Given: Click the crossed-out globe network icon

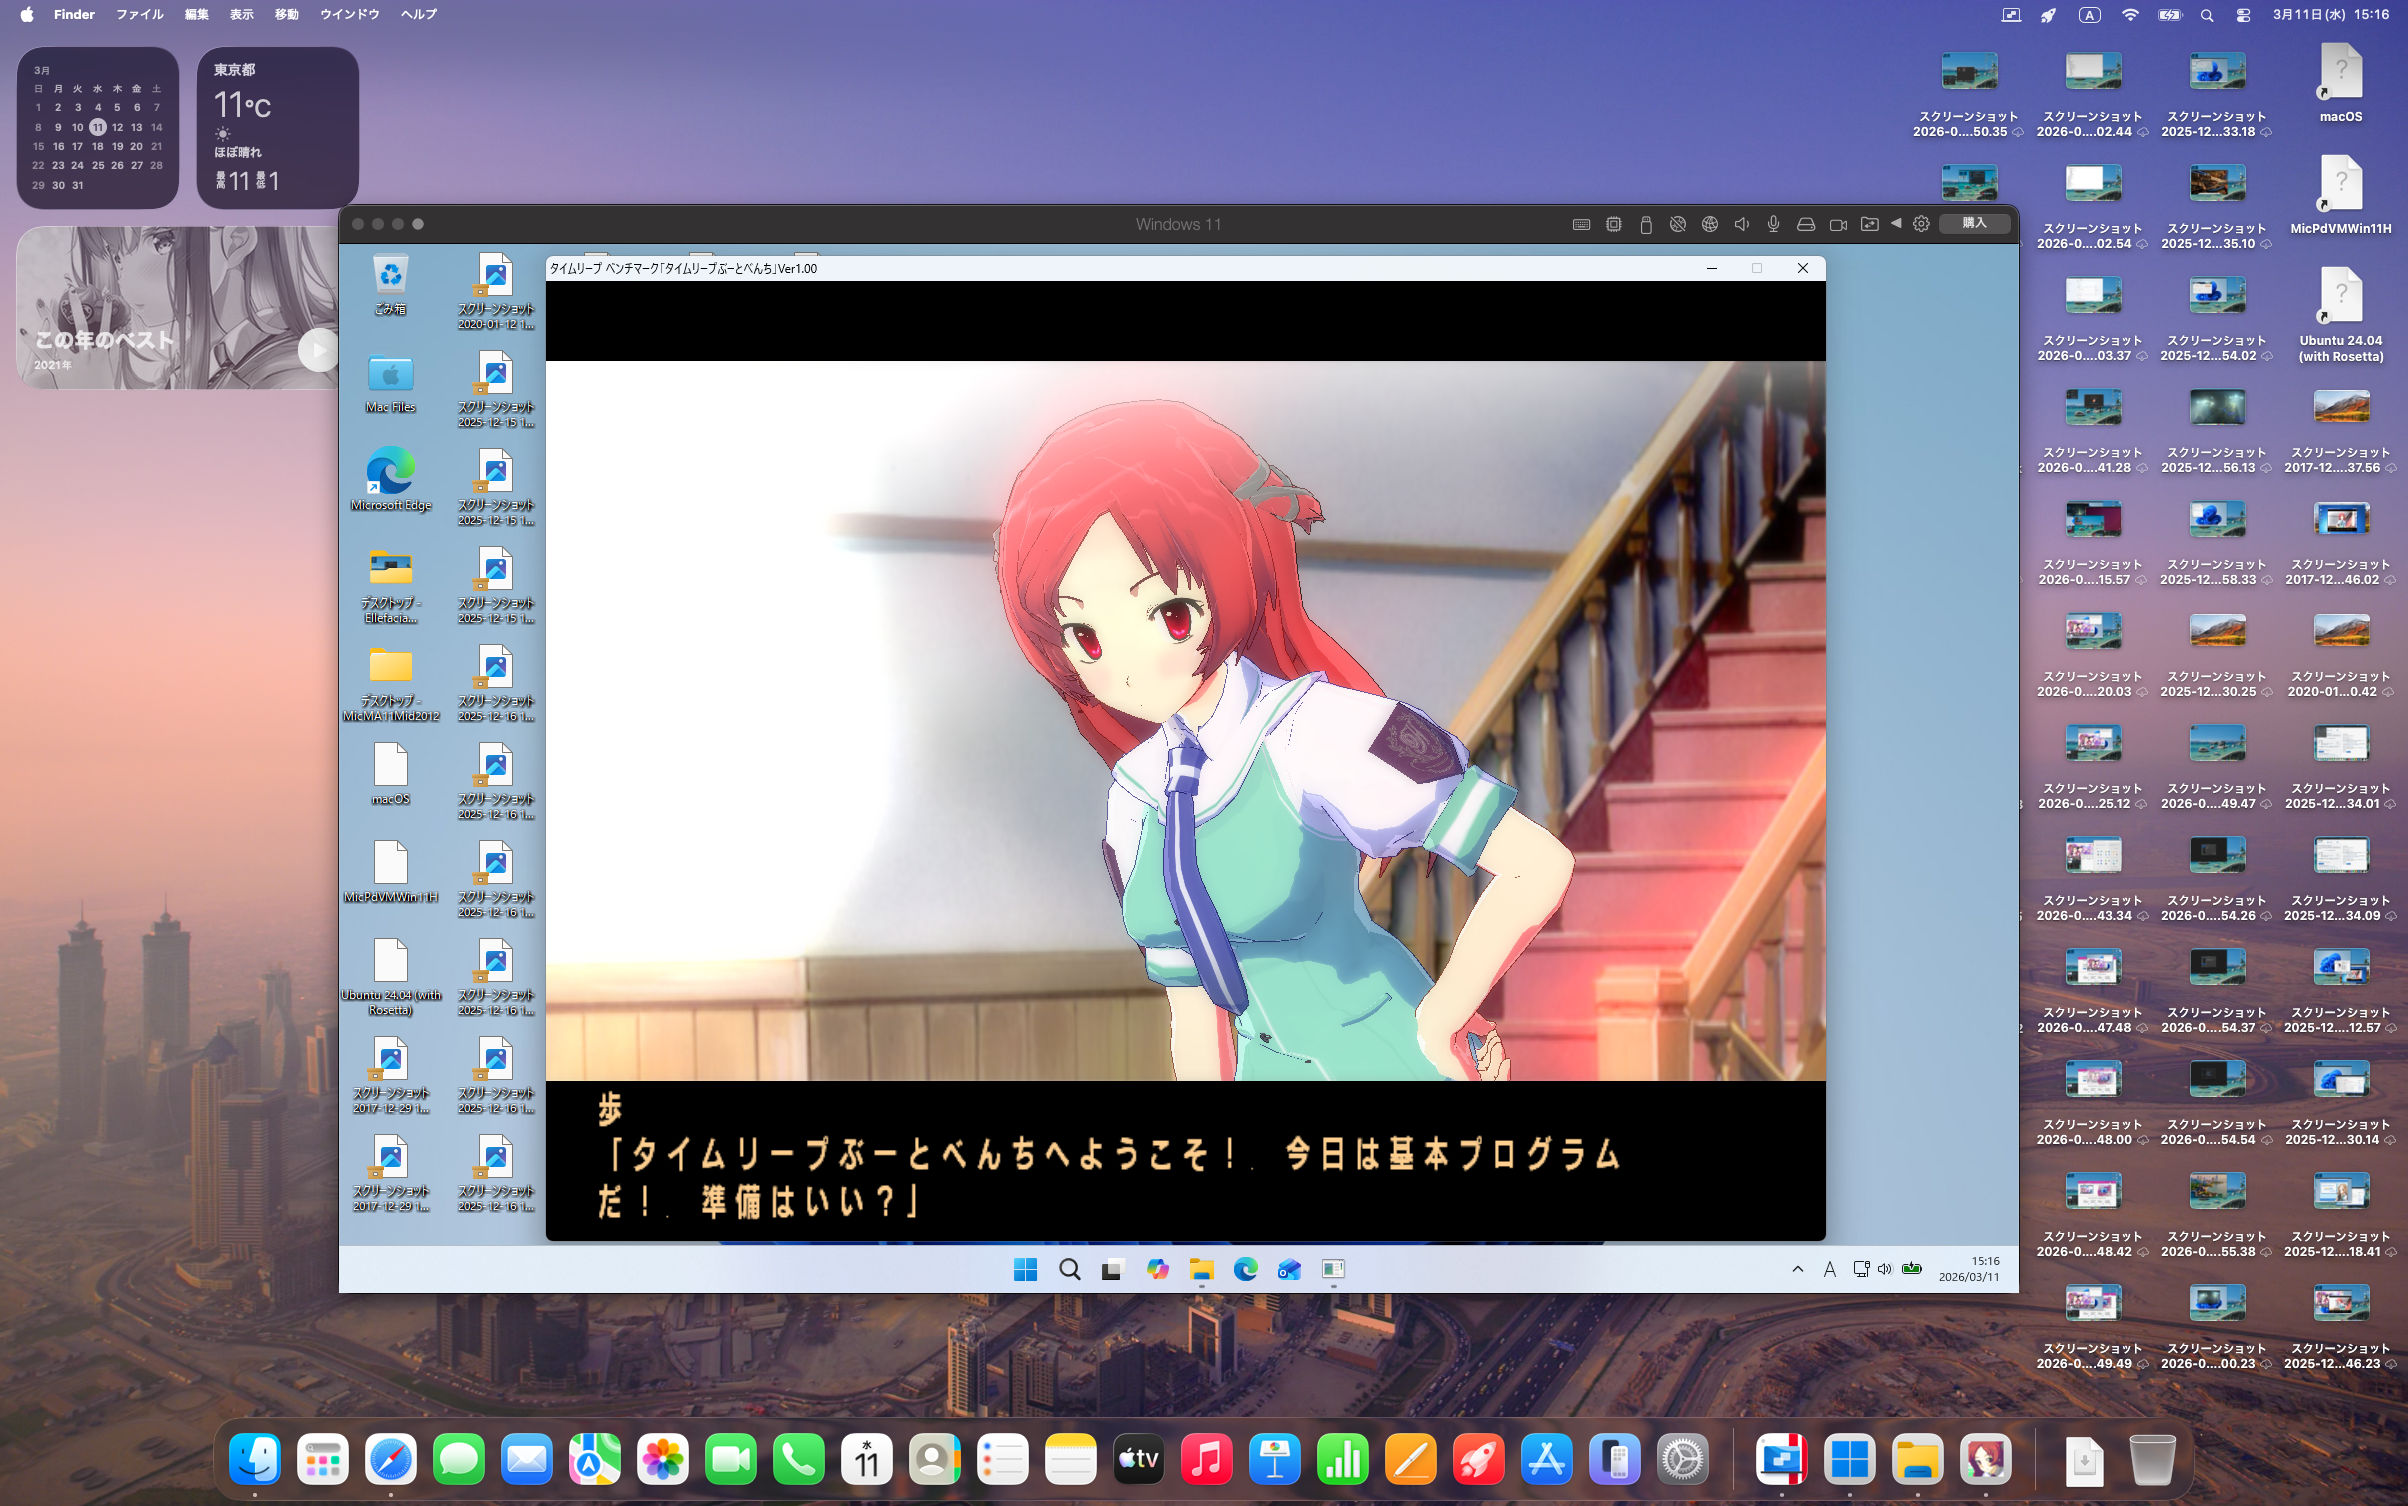Looking at the screenshot, I should (1678, 225).
